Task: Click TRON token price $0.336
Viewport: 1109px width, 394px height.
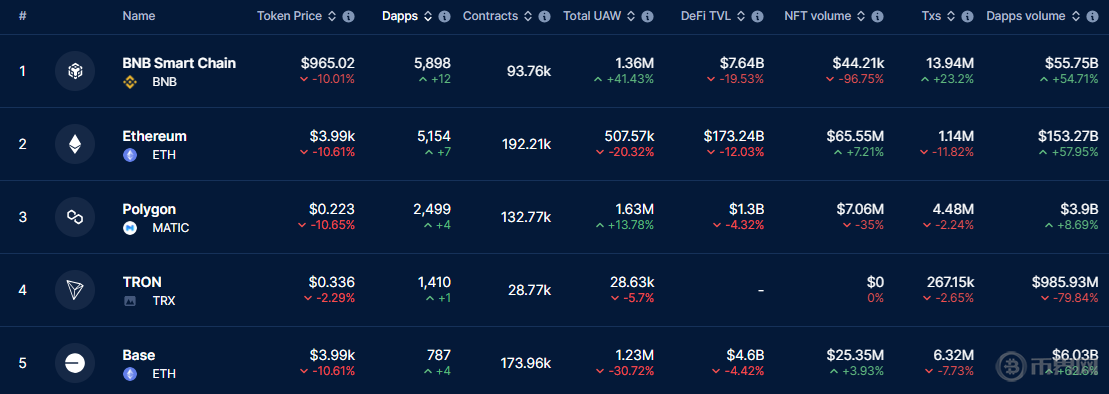Action: tap(332, 282)
